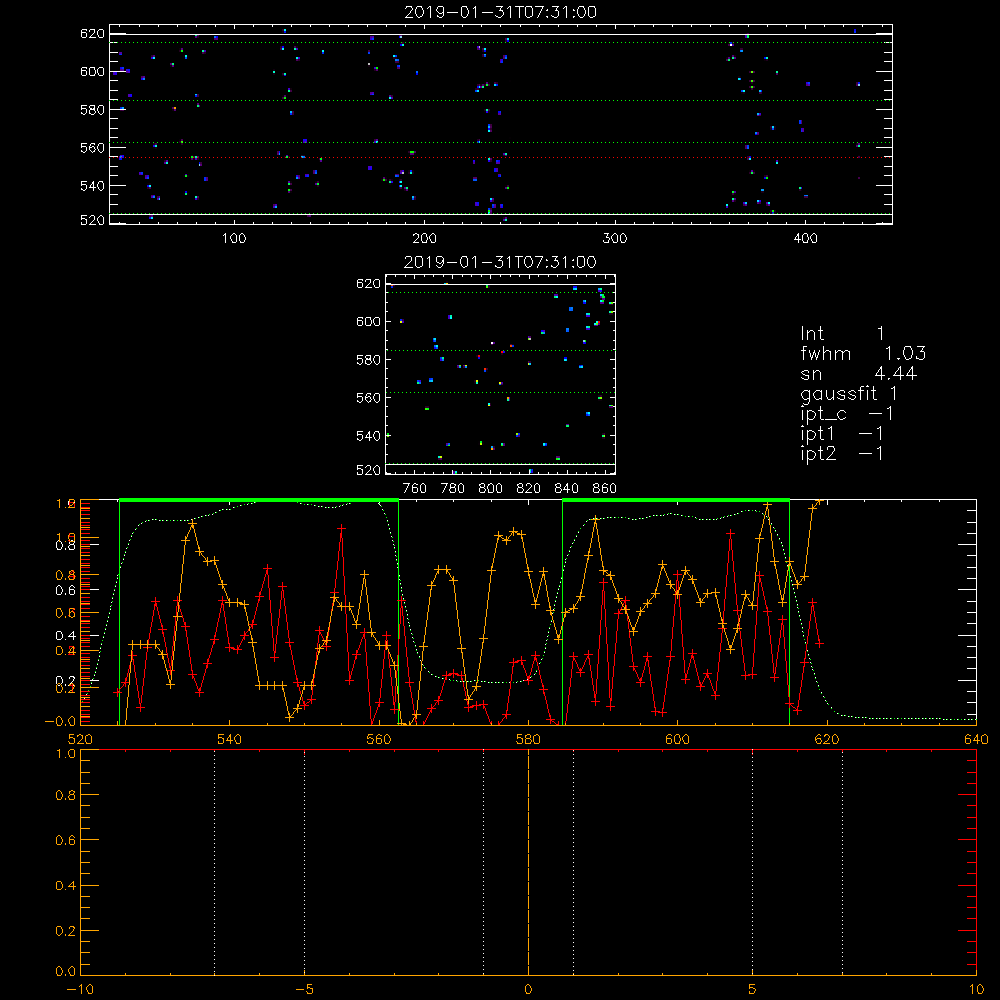Click the 860 x-axis label of middle plot
Image resolution: width=1000 pixels, height=1000 pixels.
click(605, 489)
